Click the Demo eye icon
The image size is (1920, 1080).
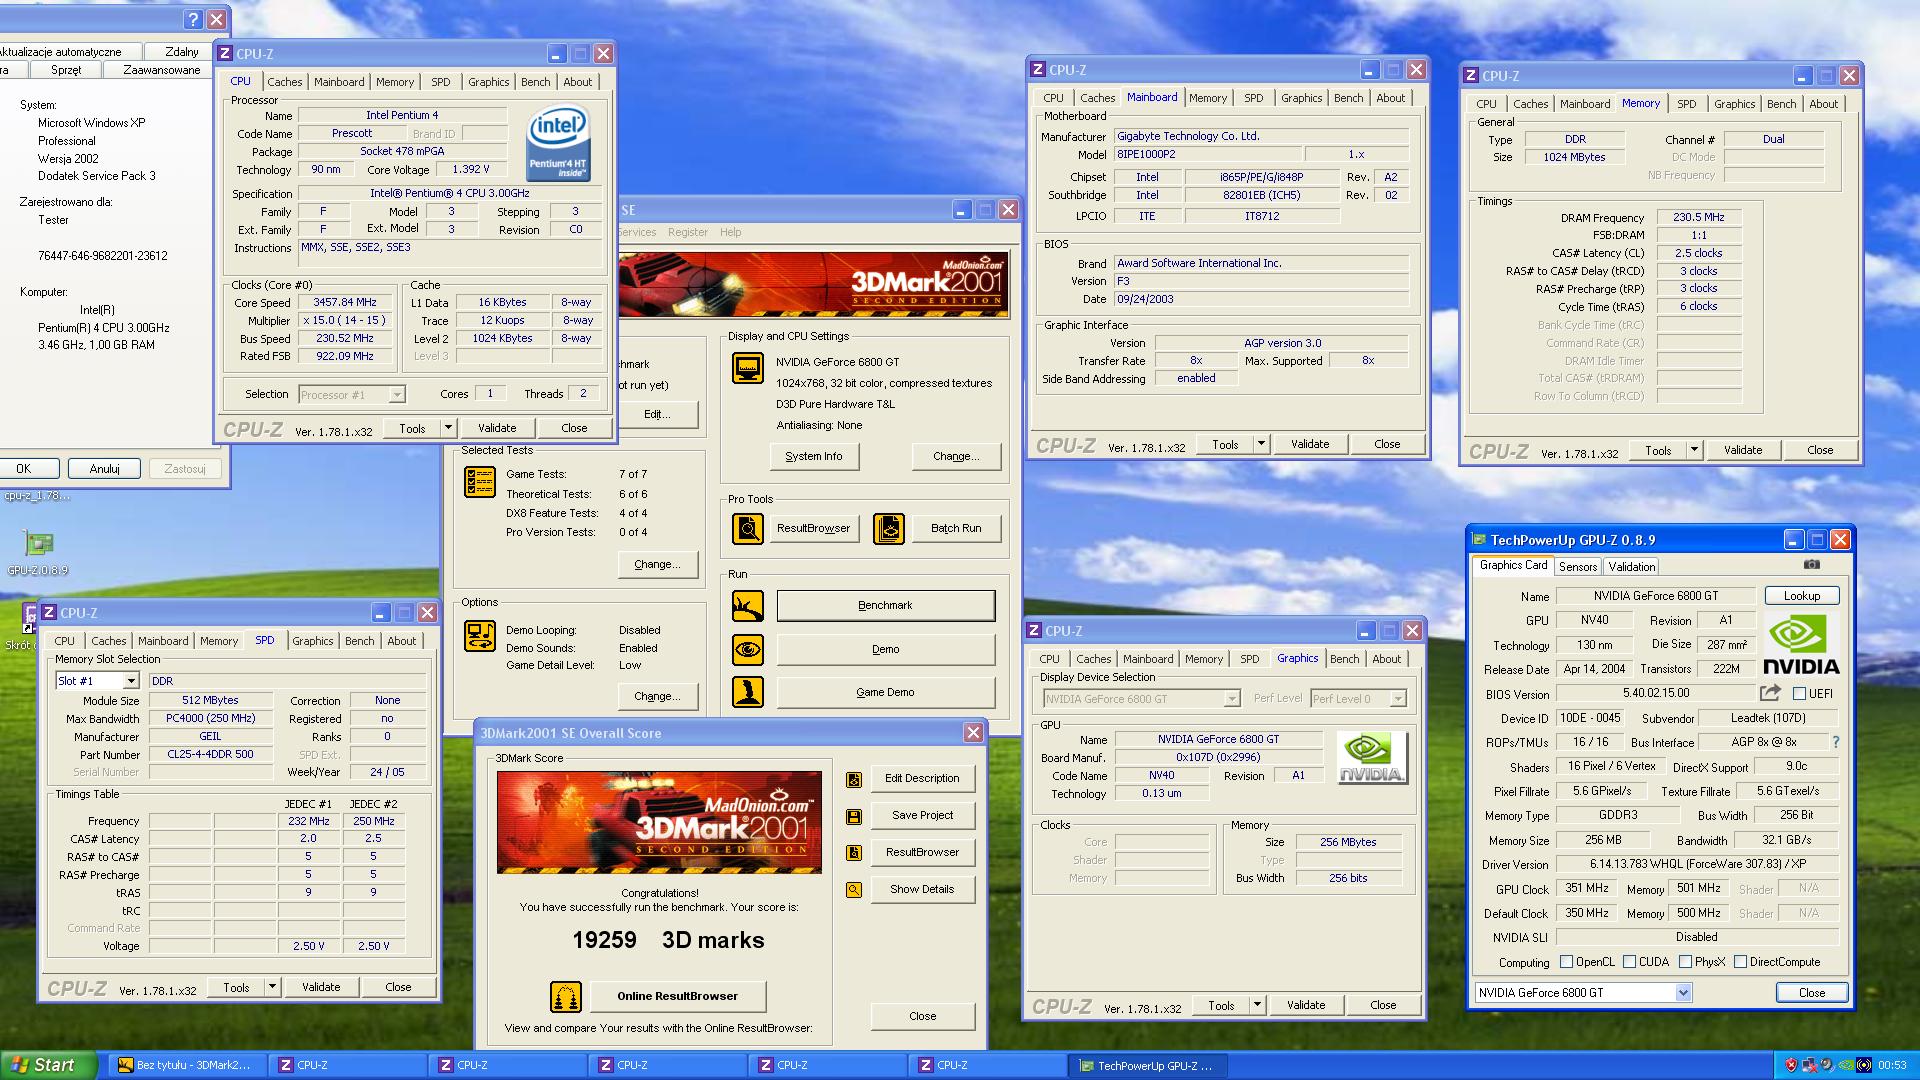click(748, 649)
